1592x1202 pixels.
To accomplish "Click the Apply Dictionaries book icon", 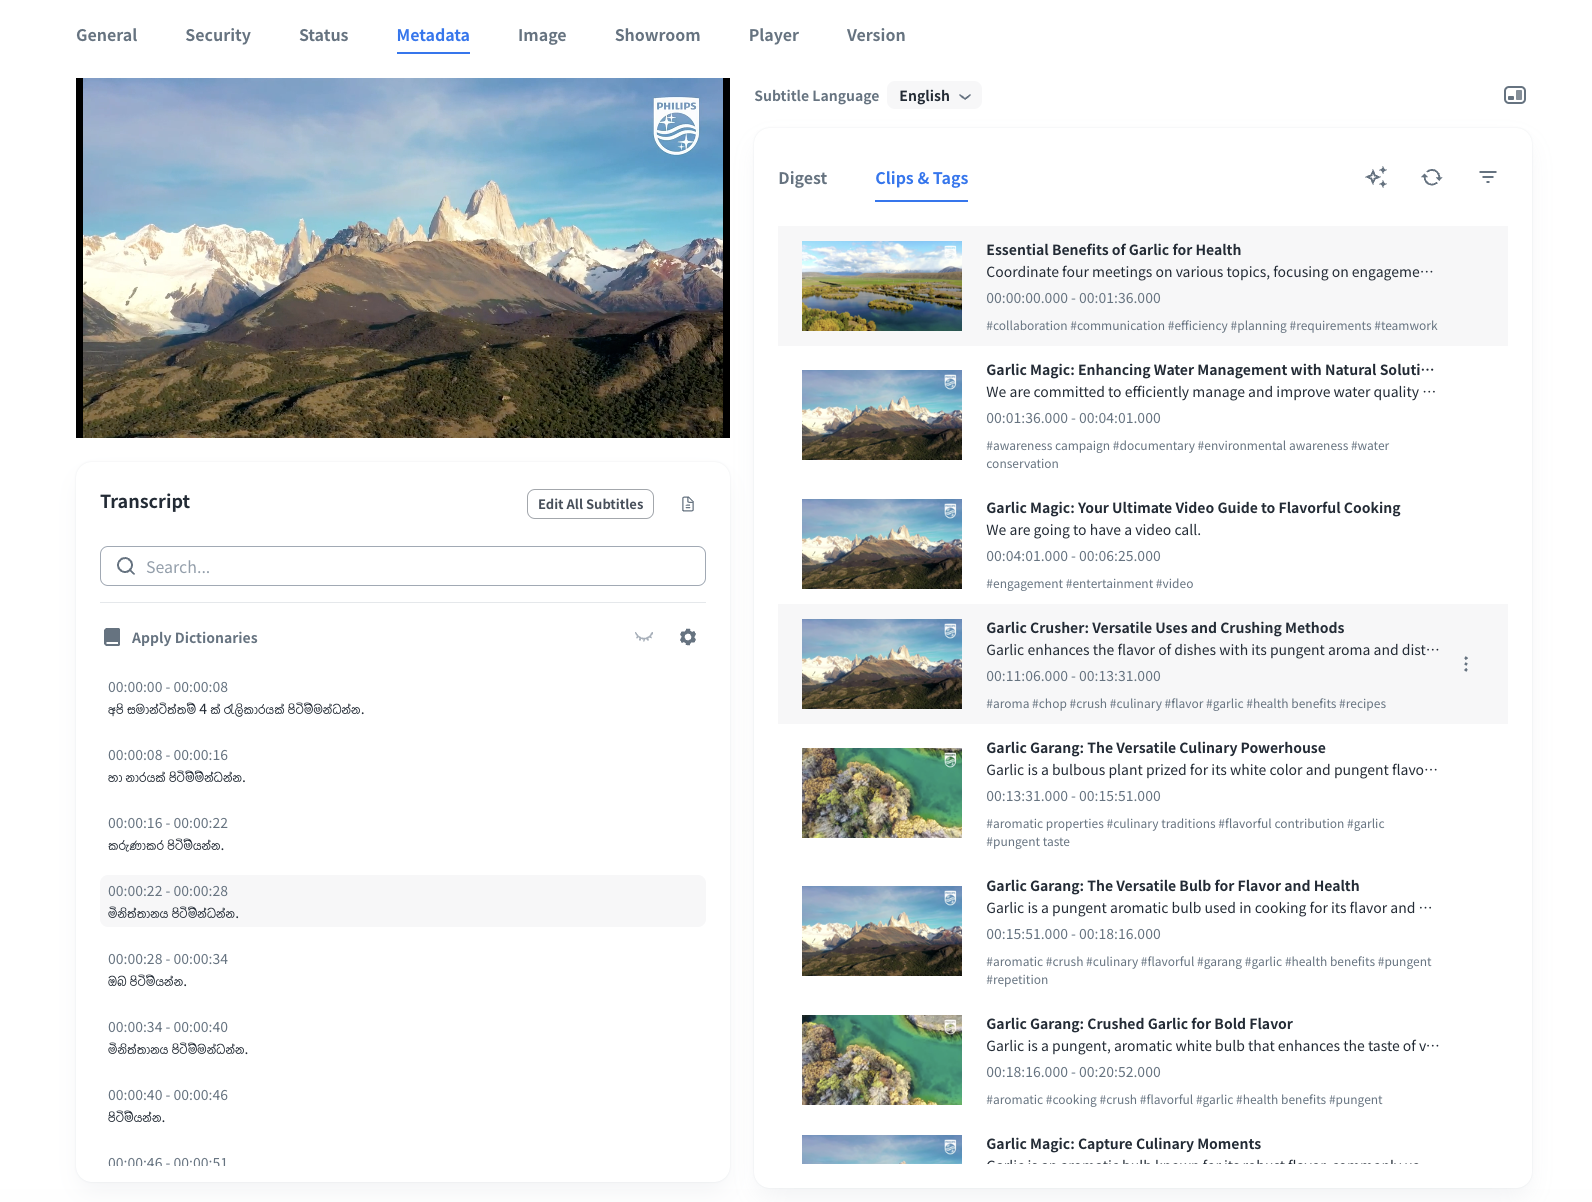I will point(112,637).
